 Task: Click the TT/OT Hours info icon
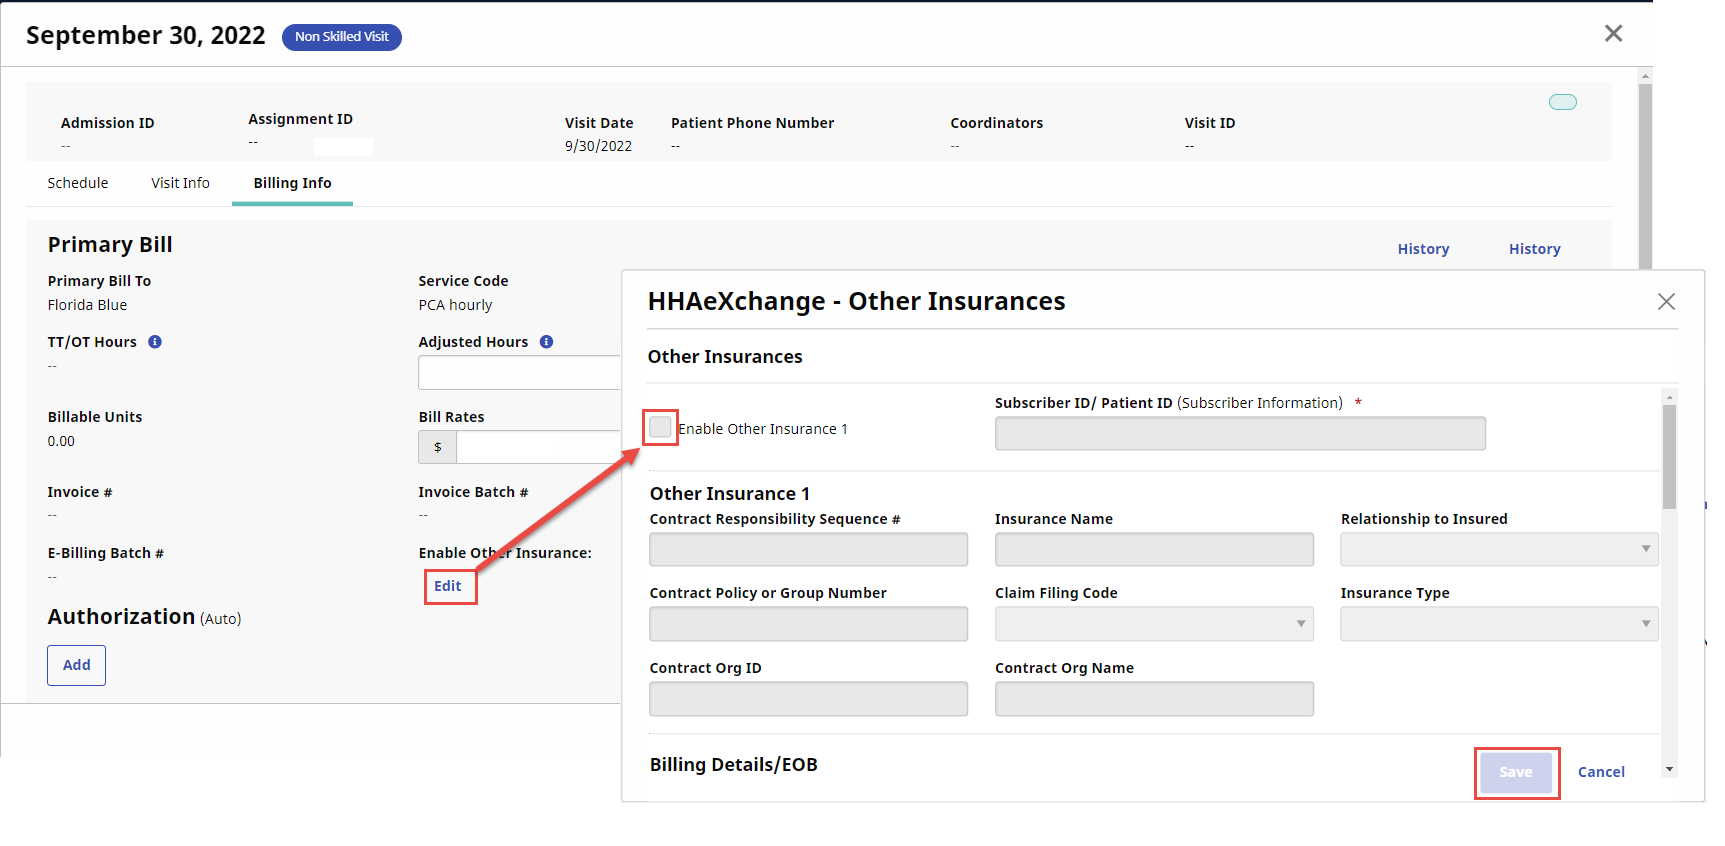(155, 342)
